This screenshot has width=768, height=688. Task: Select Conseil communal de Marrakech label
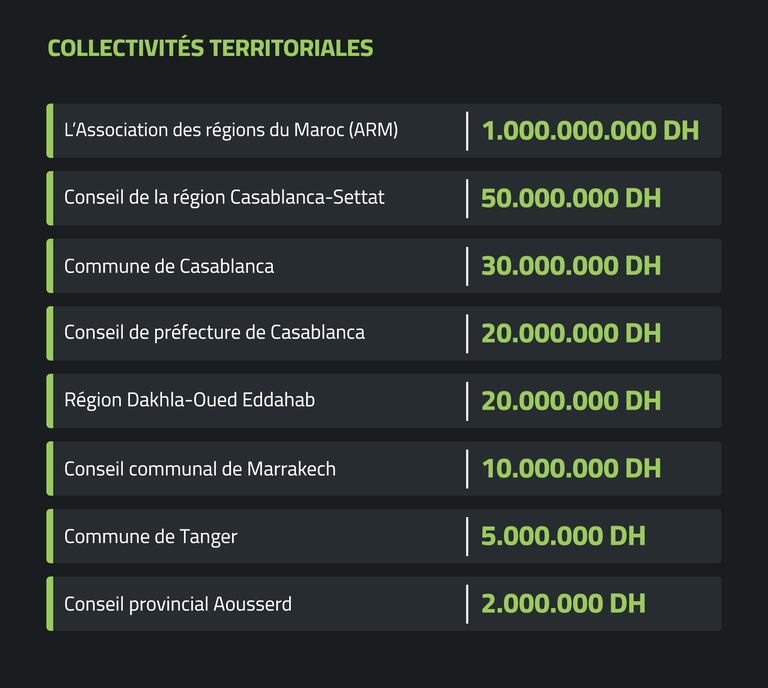coord(200,468)
